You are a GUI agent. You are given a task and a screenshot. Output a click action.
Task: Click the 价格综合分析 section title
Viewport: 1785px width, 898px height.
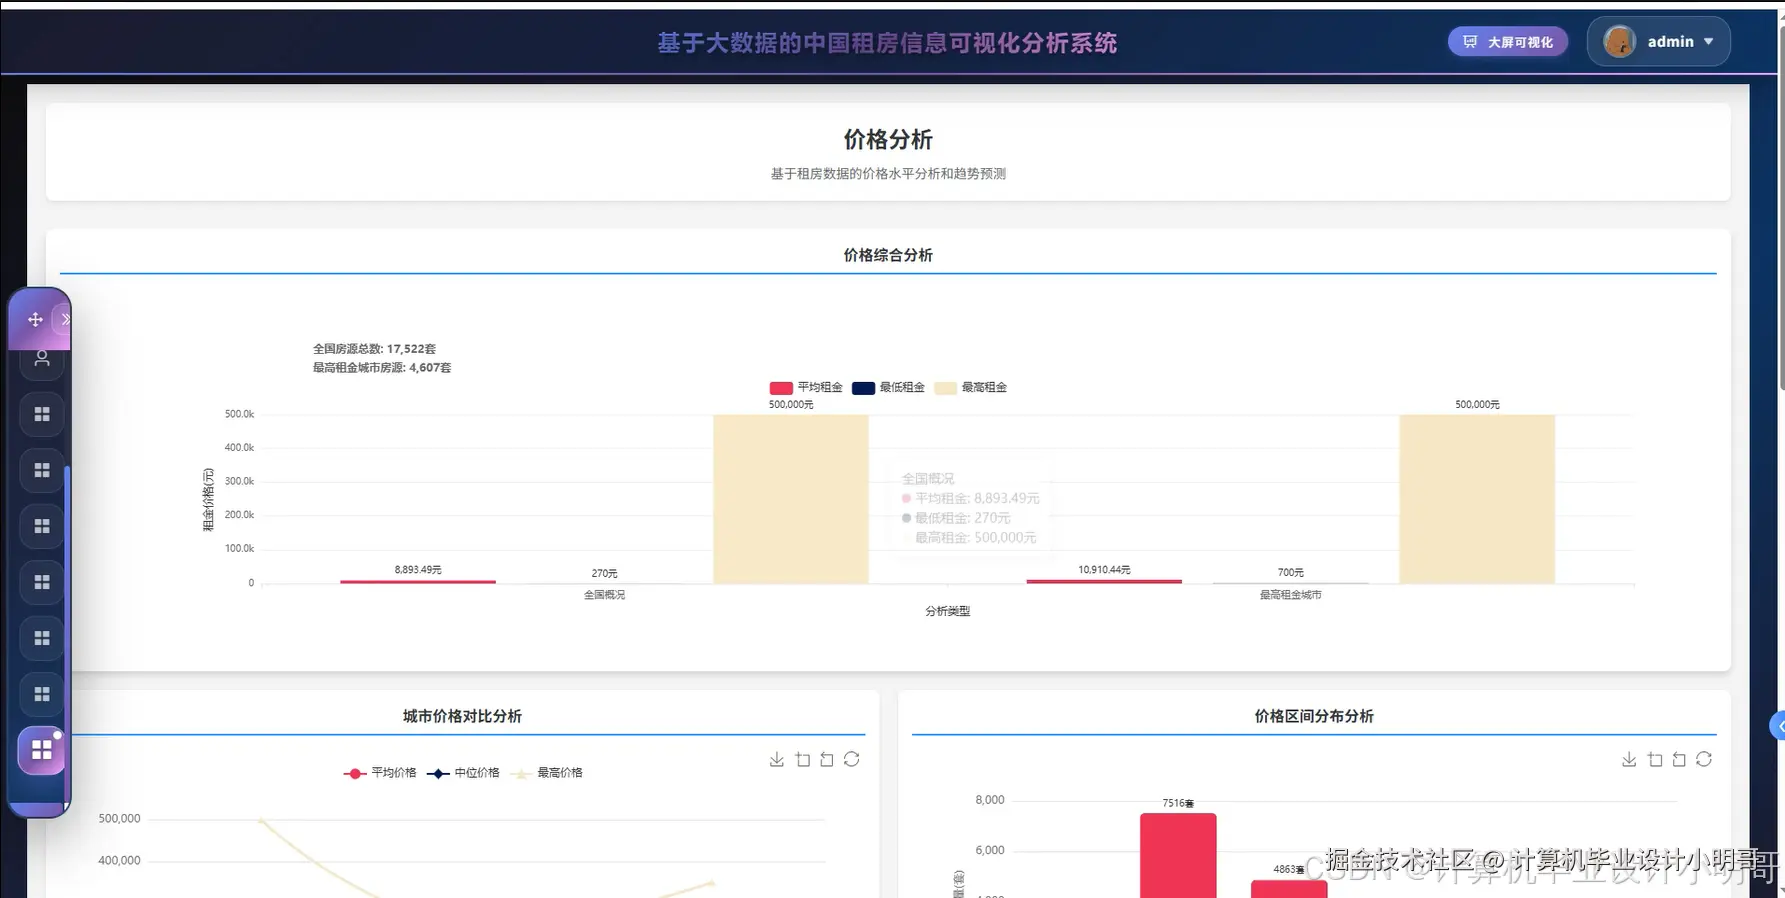coord(888,255)
